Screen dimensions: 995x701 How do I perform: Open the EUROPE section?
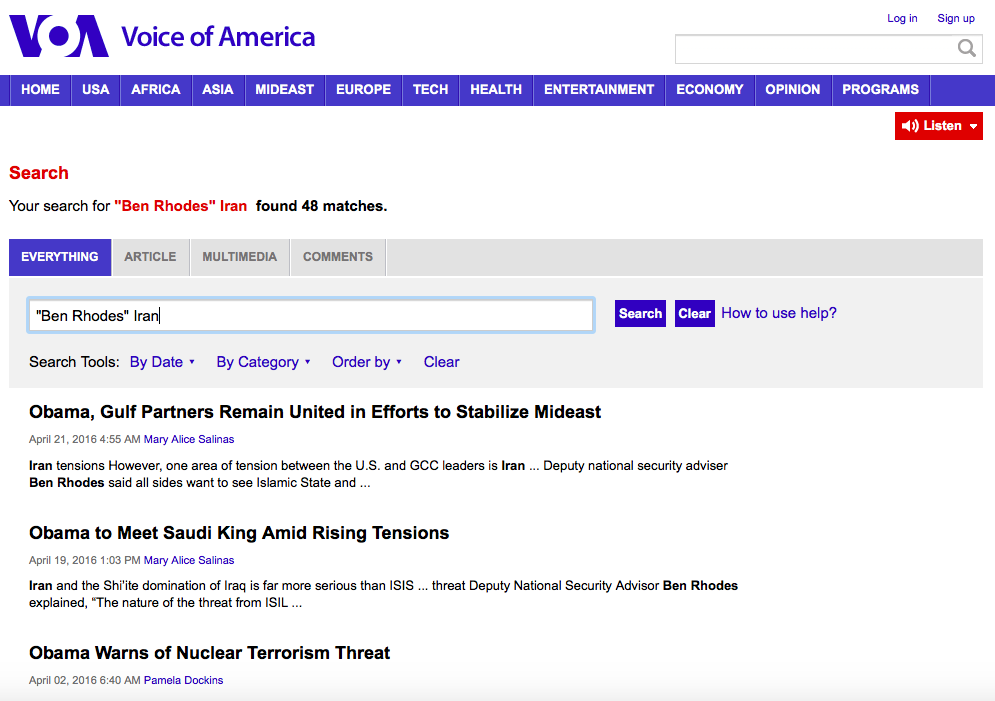pyautogui.click(x=363, y=89)
